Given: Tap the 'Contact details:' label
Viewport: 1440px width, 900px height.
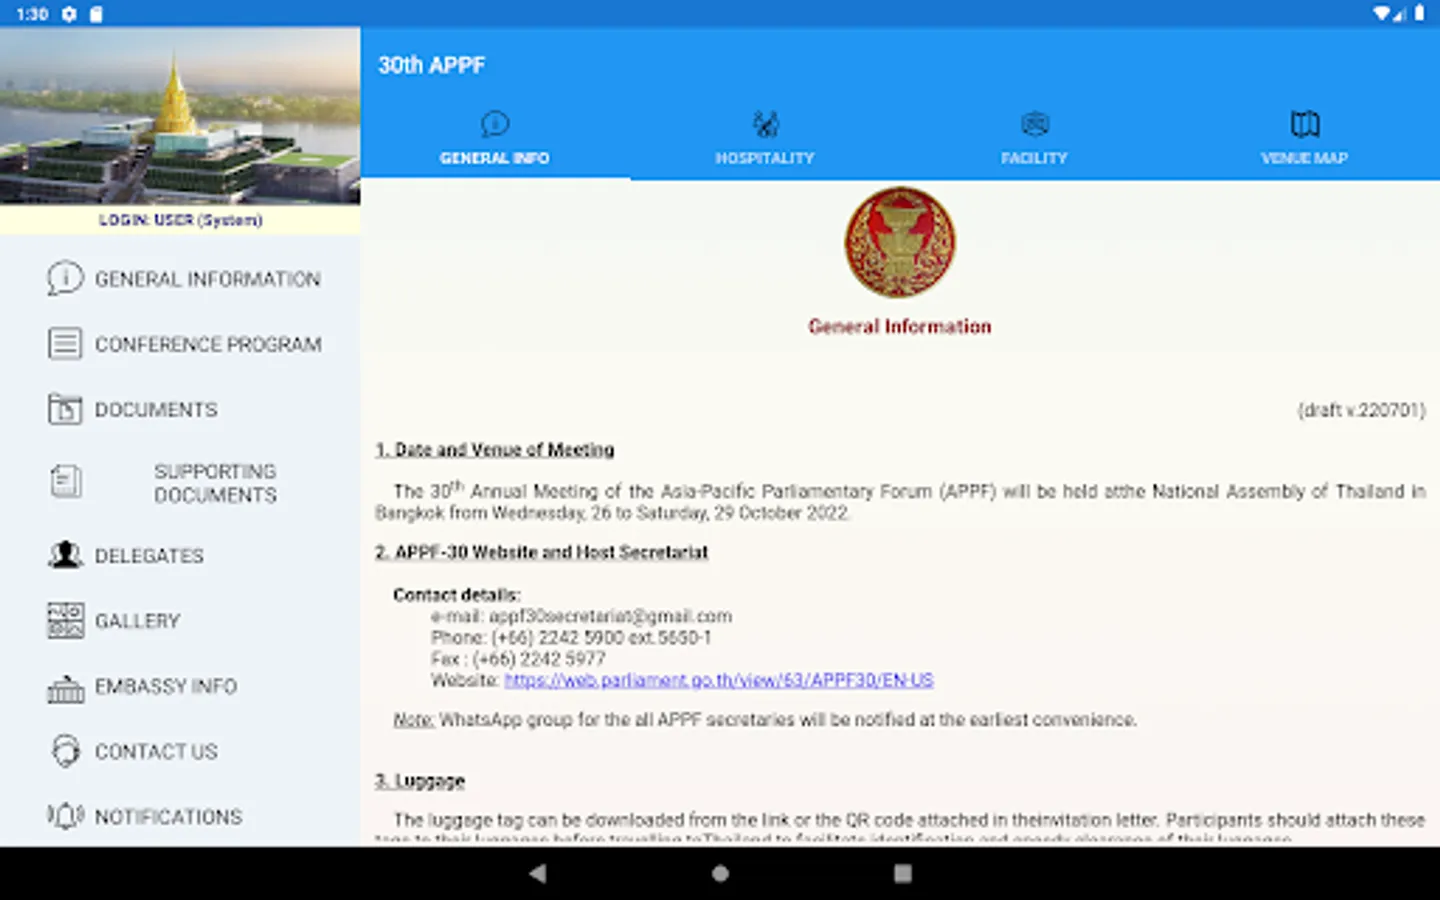Looking at the screenshot, I should click(456, 595).
